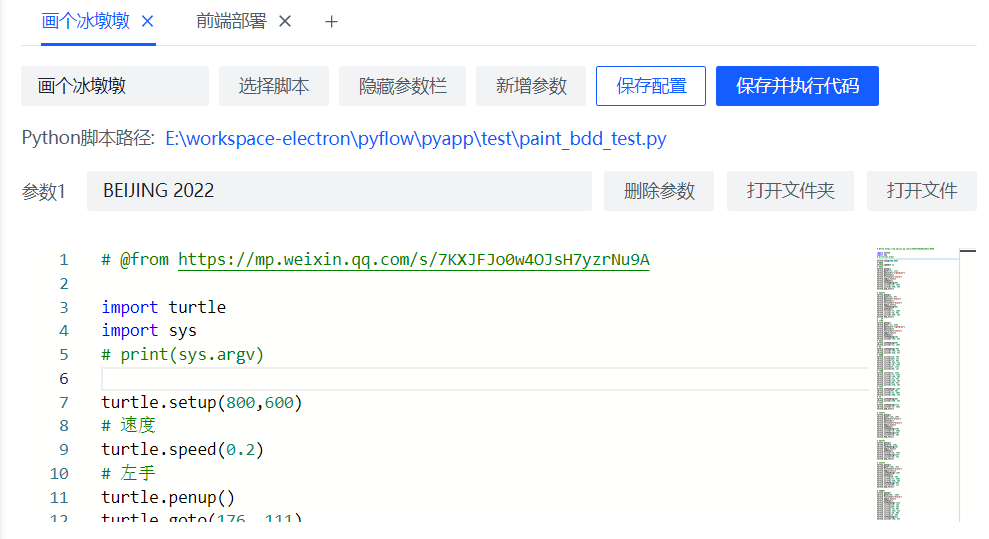Open the mp.weixin.qq.com URL in code
This screenshot has width=989, height=539.
coord(413,260)
